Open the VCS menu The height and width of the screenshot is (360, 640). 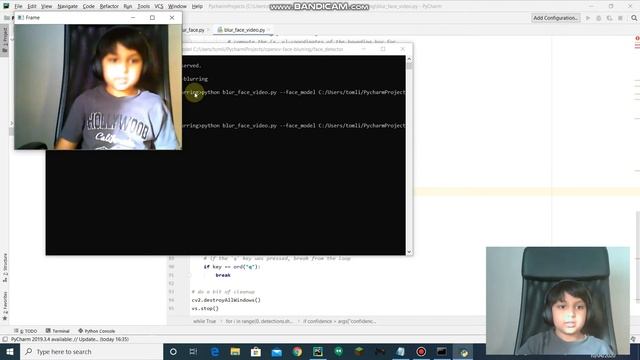point(159,6)
